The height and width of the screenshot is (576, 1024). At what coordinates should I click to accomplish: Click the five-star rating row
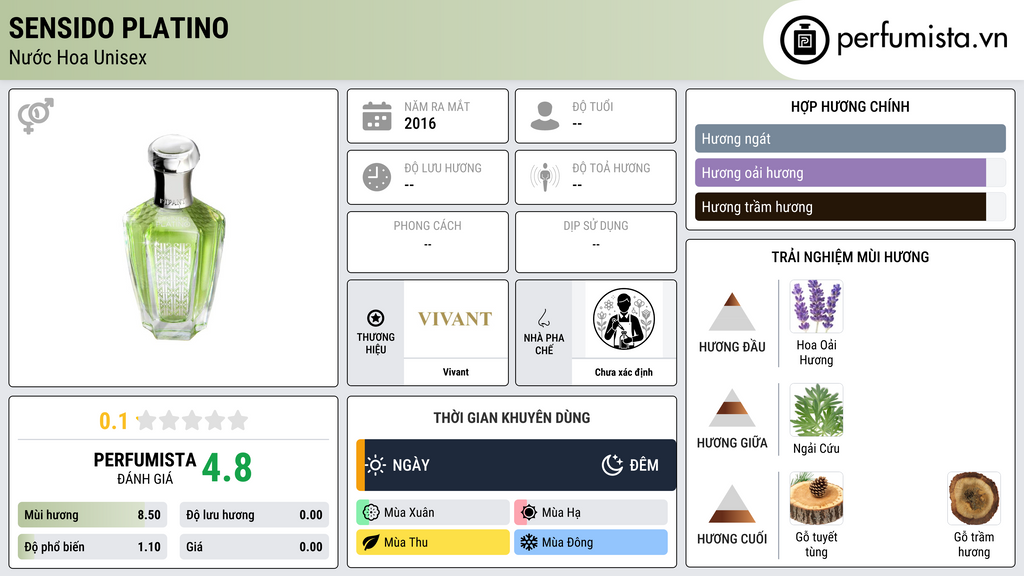(192, 420)
